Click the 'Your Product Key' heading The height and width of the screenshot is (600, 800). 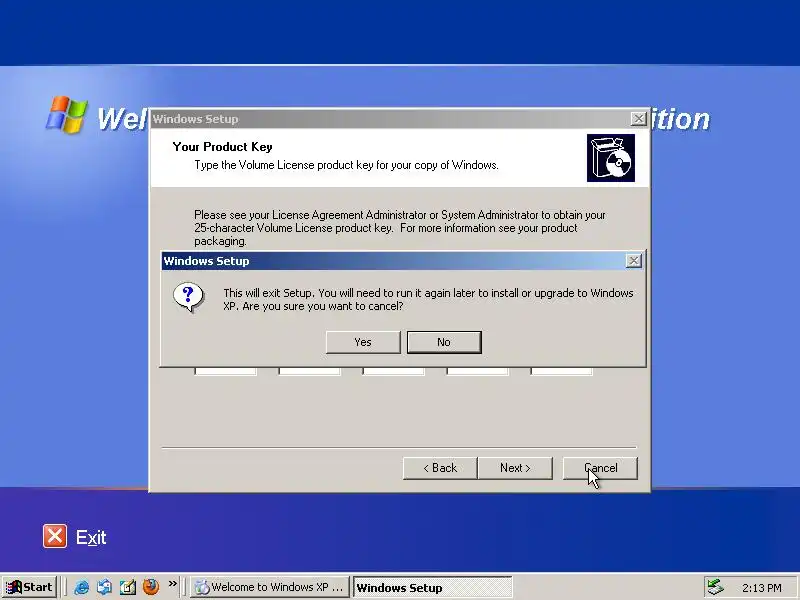pos(222,147)
